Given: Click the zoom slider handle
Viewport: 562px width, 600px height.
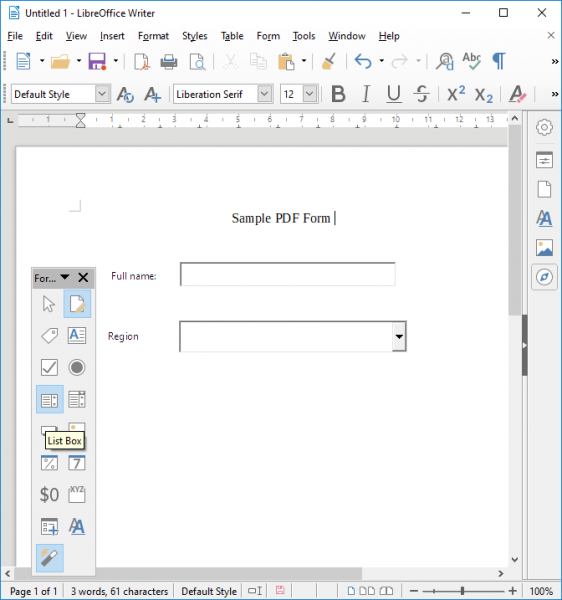Looking at the screenshot, I should point(462,591).
